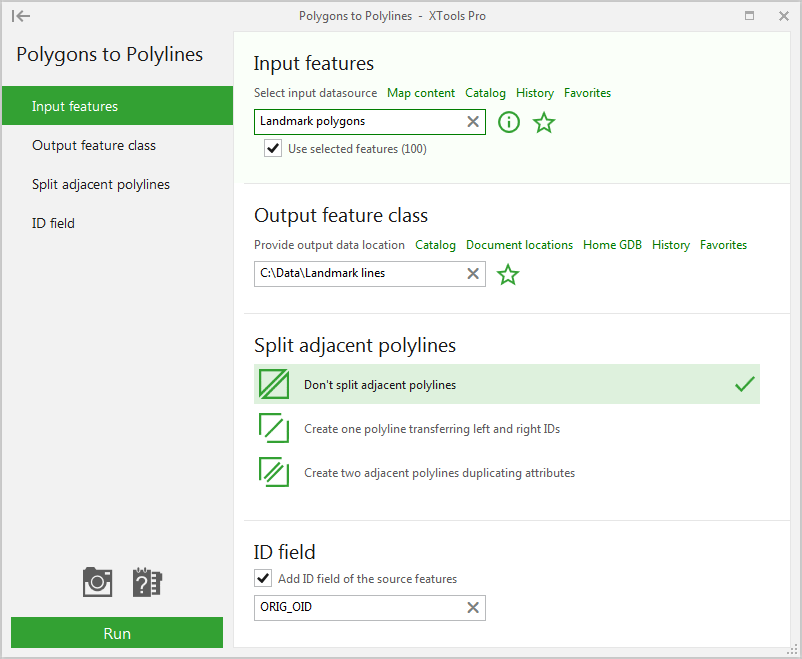
Task: Open the Home GDB output location link
Action: pyautogui.click(x=612, y=245)
